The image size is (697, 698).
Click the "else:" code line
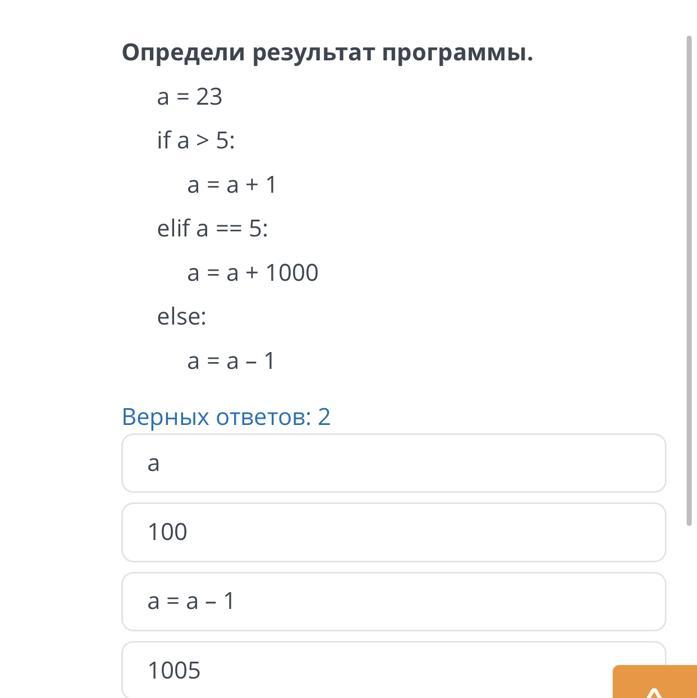pos(181,317)
